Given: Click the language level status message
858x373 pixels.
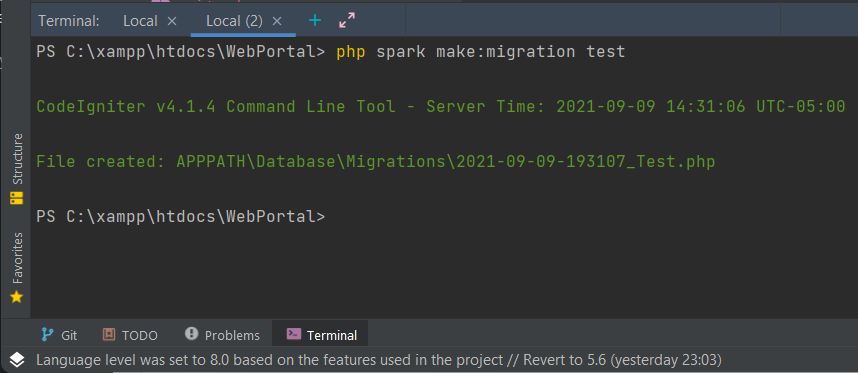Looking at the screenshot, I should [x=379, y=360].
